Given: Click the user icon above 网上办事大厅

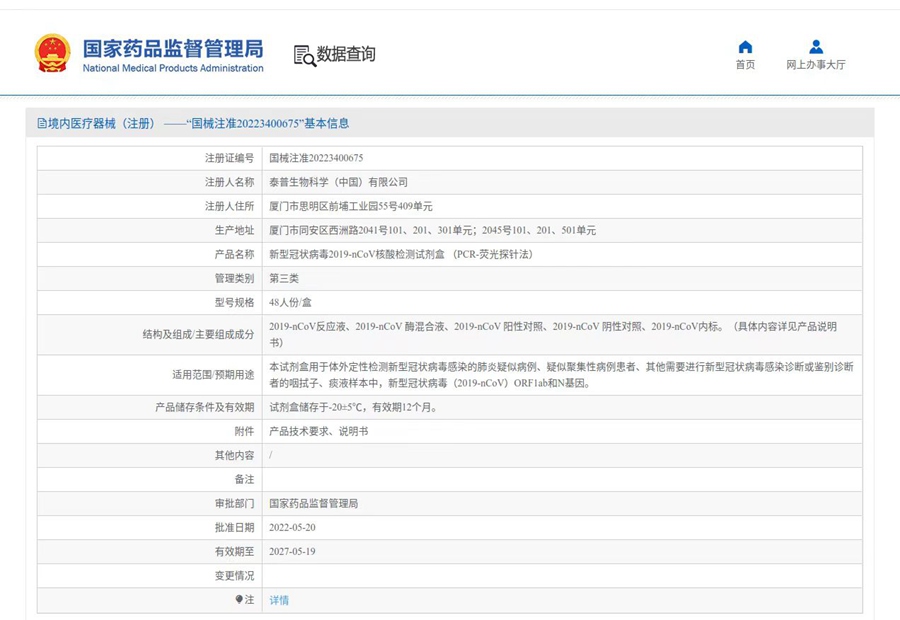Looking at the screenshot, I should pos(816,47).
